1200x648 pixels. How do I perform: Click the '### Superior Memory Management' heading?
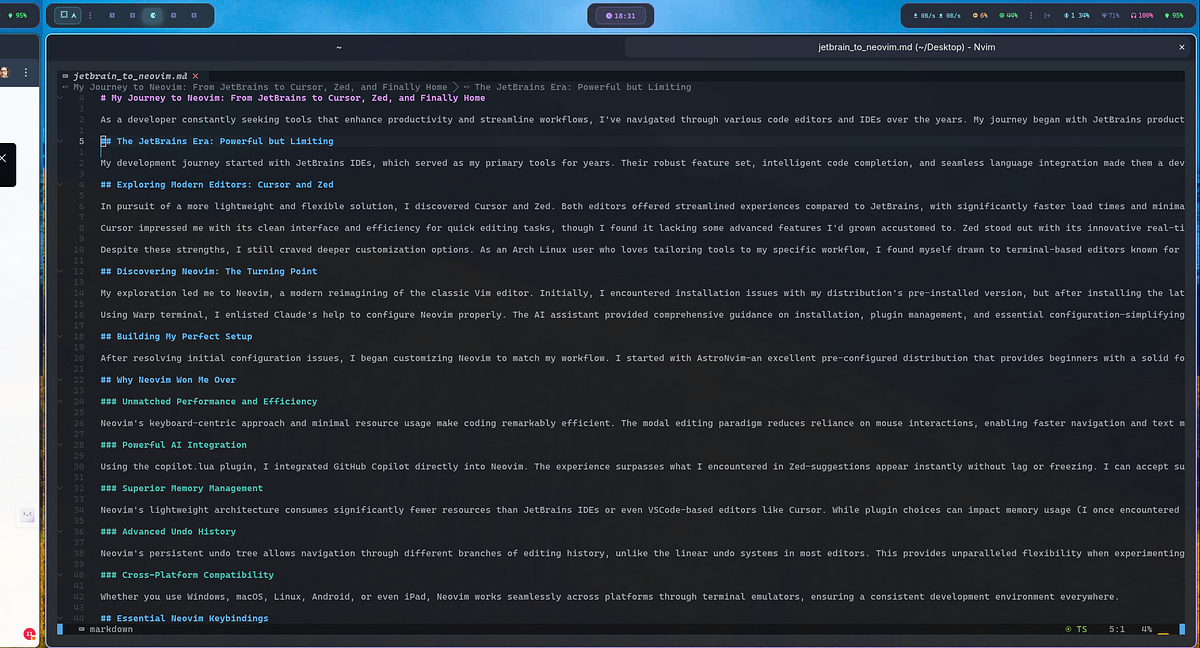(182, 488)
